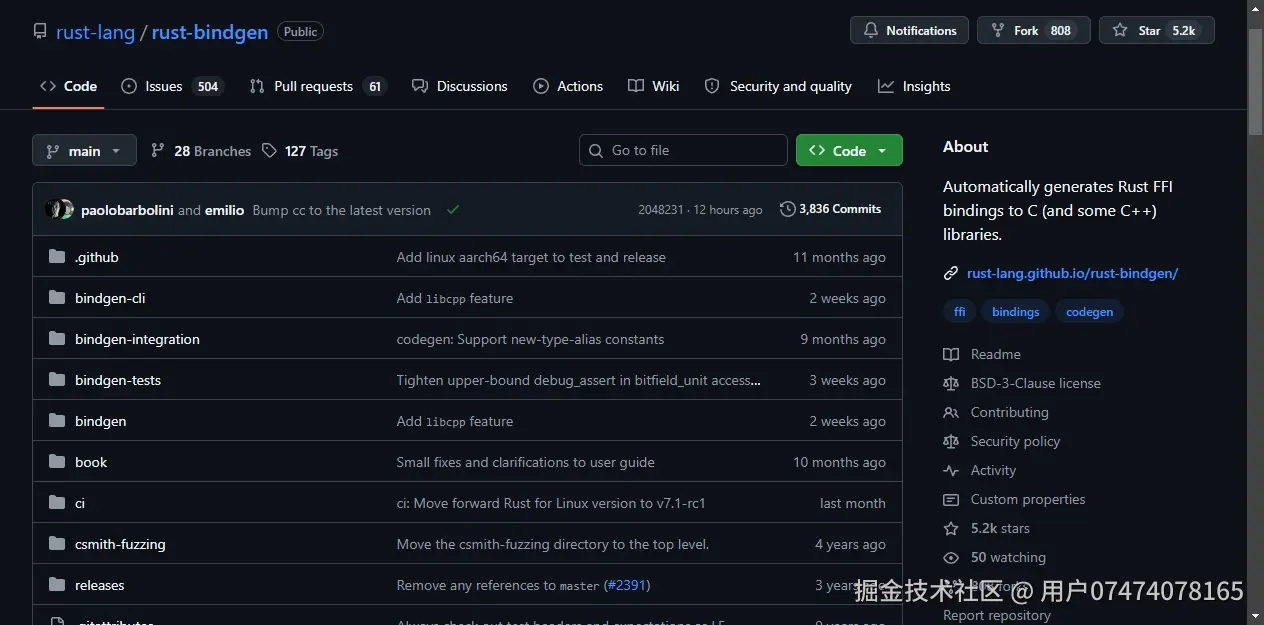This screenshot has height=625, width=1264.
Task: View the 127 Tags link
Action: [300, 151]
